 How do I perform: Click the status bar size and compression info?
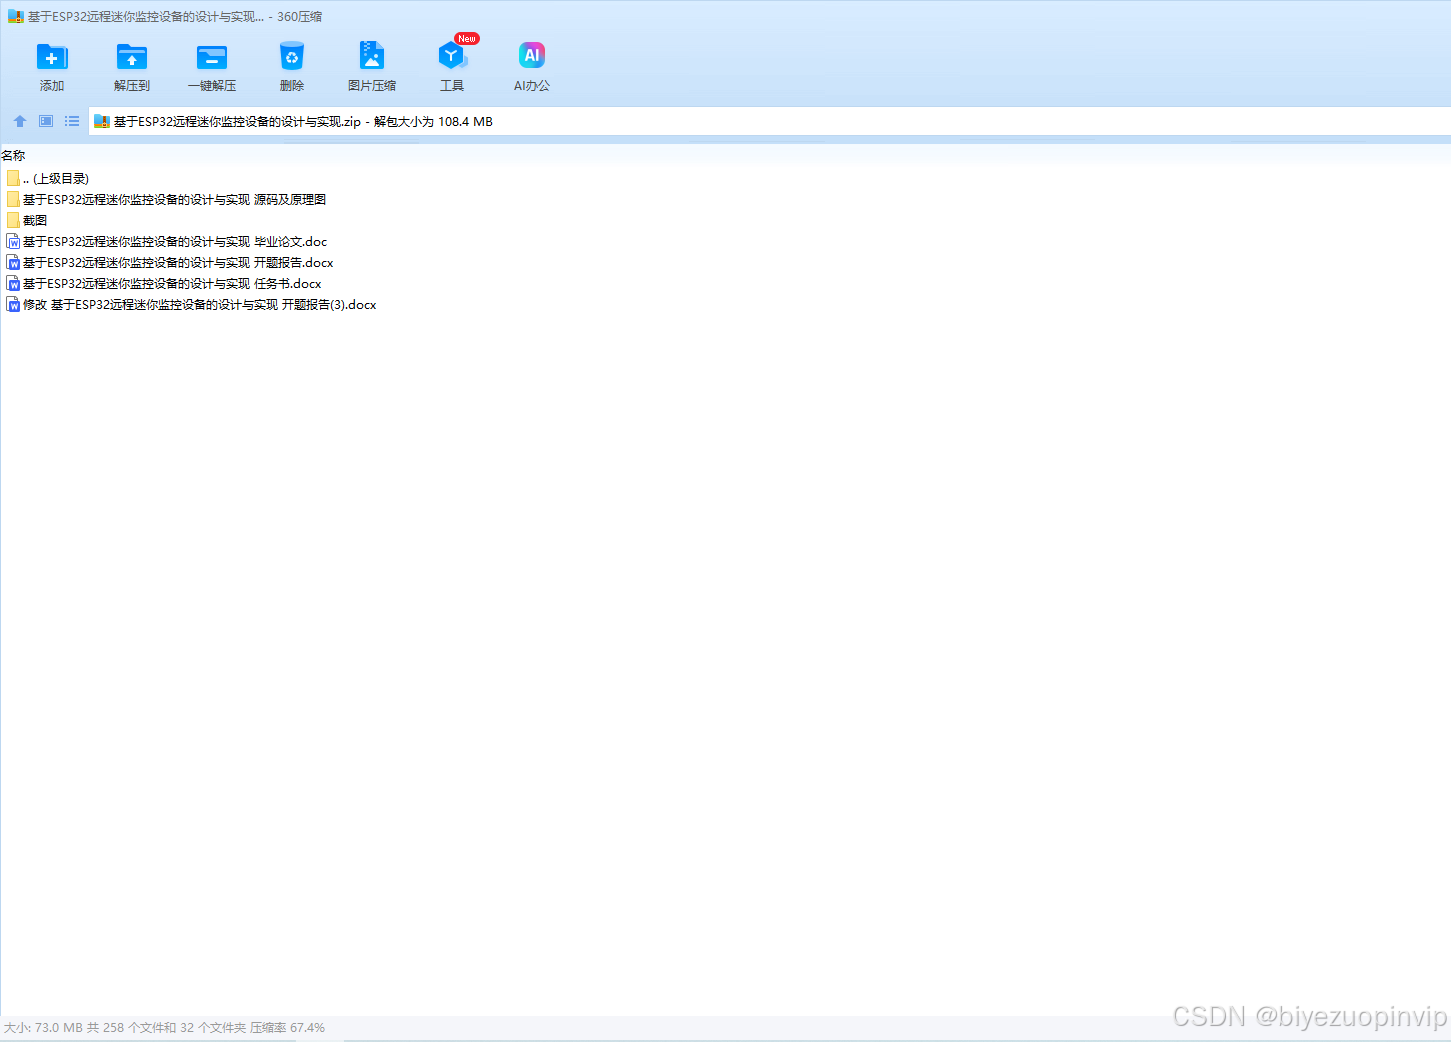point(164,1028)
